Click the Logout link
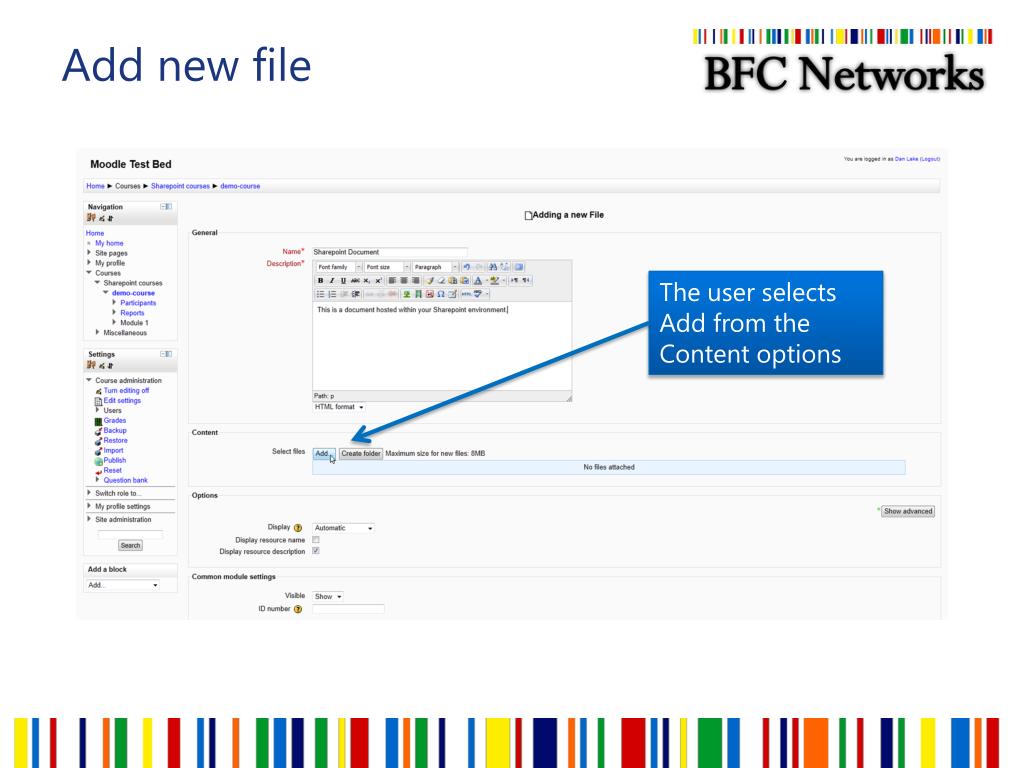This screenshot has width=1024, height=768. click(931, 159)
